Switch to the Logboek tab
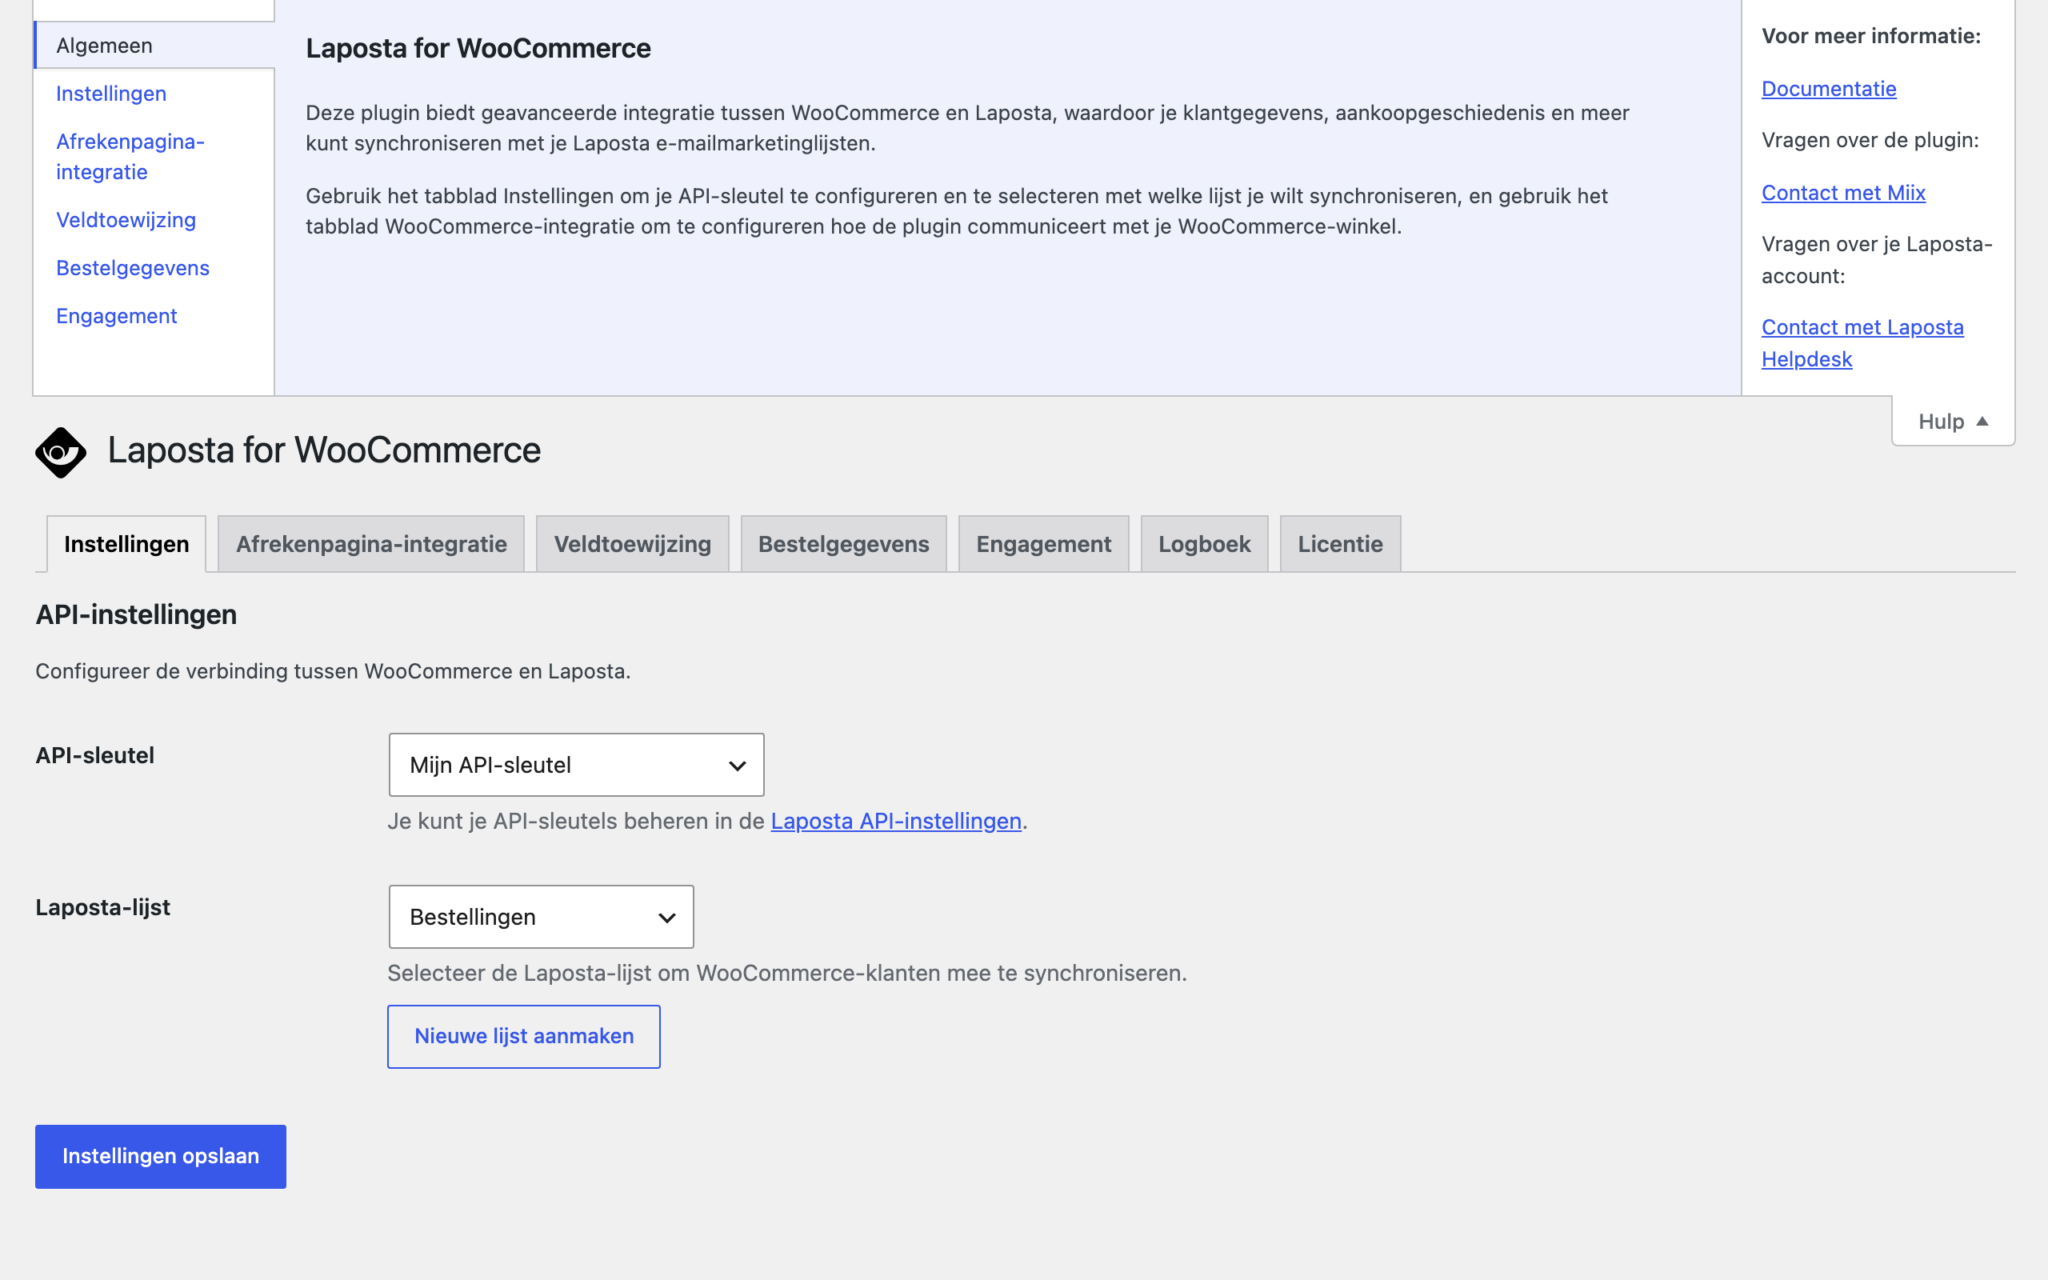 [x=1204, y=544]
